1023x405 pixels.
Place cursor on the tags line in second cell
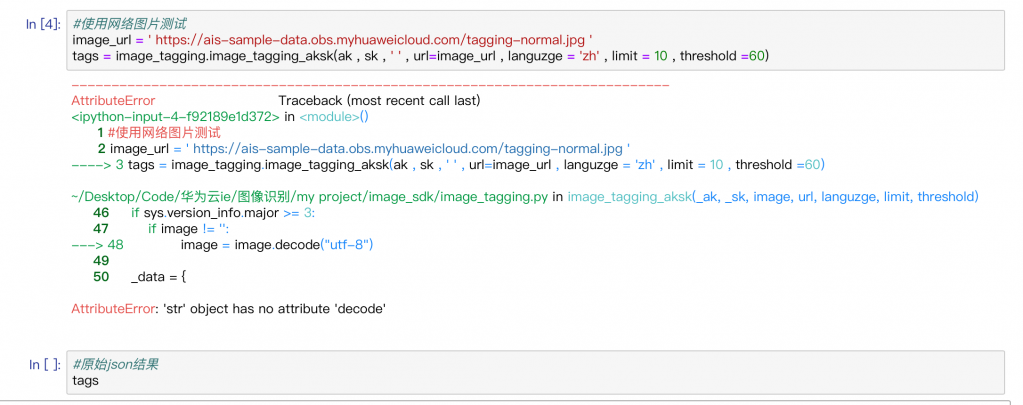pyautogui.click(x=86, y=381)
